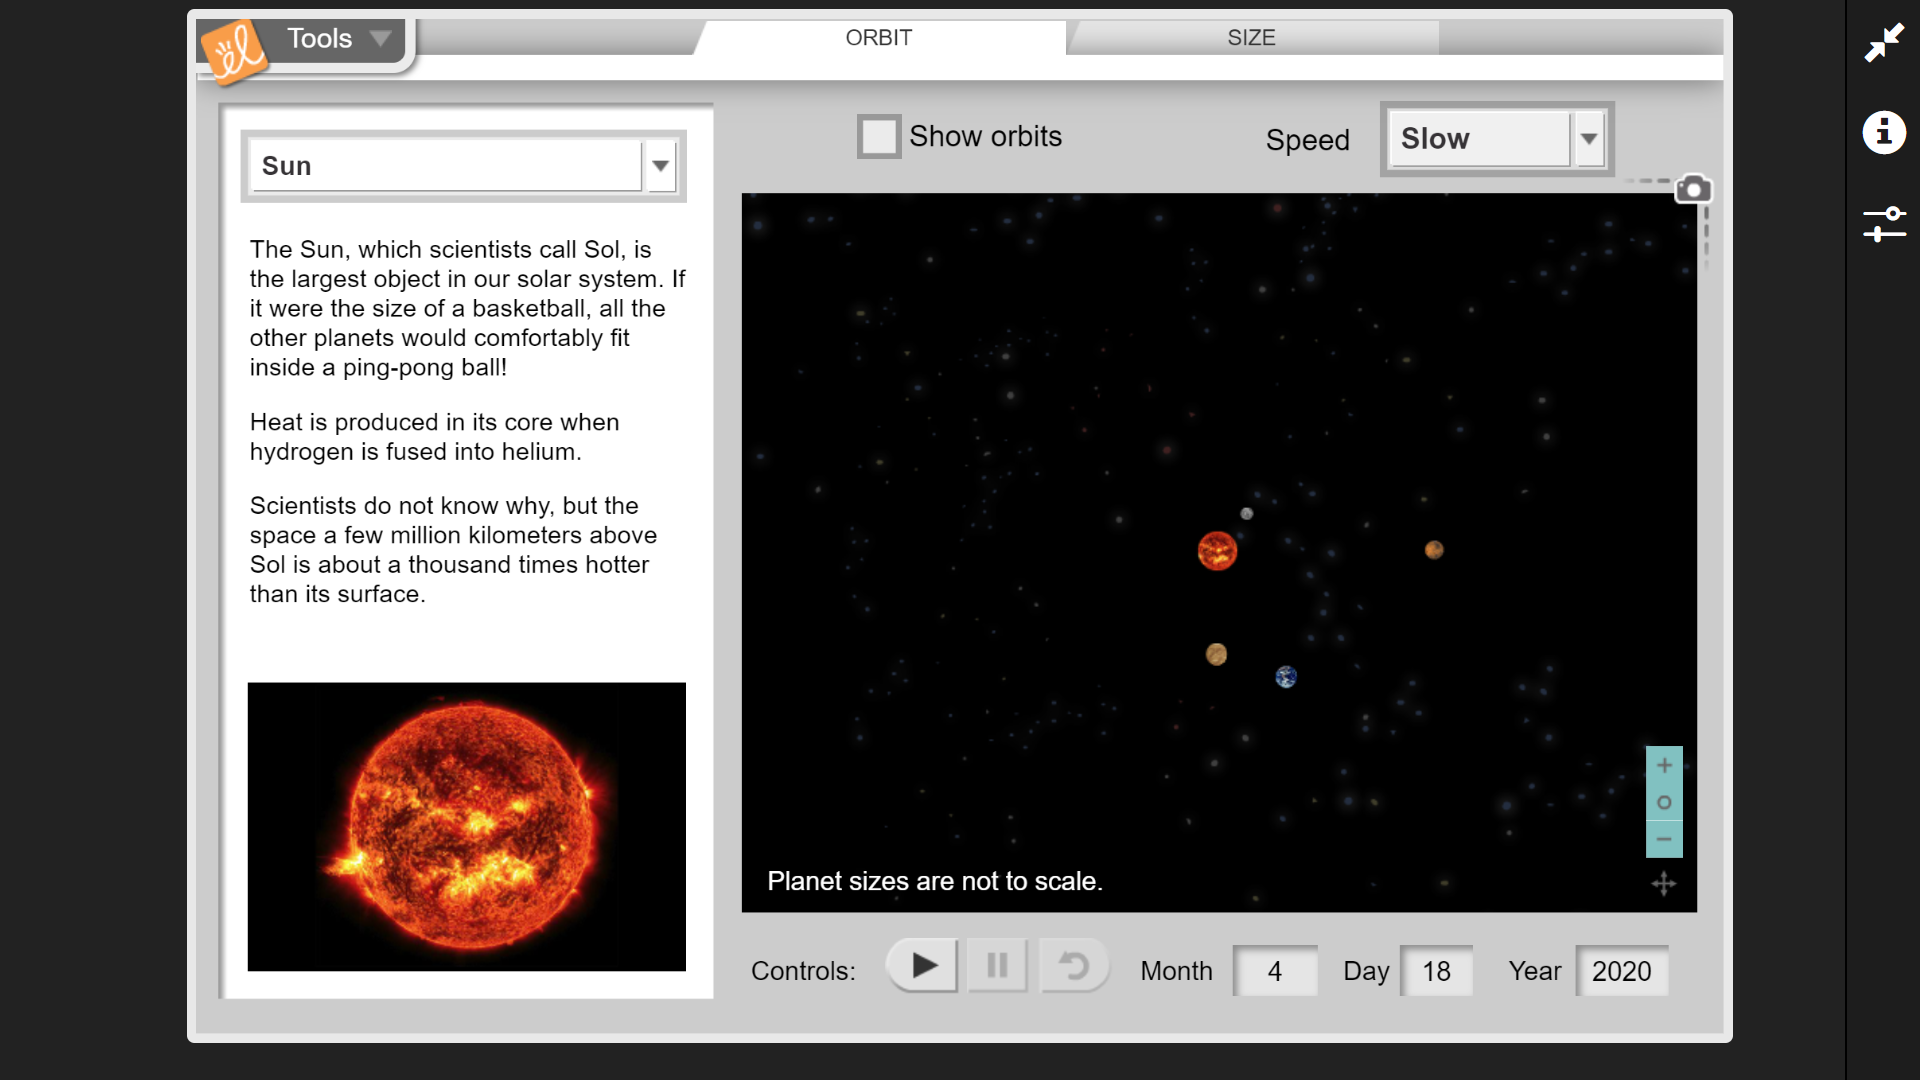
Task: Reset zoom with the circle button
Action: click(1664, 802)
